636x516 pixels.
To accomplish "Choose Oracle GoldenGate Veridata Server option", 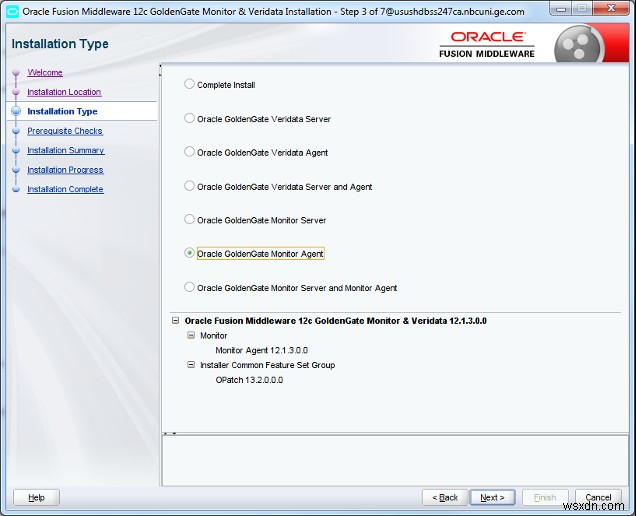I will coord(189,118).
